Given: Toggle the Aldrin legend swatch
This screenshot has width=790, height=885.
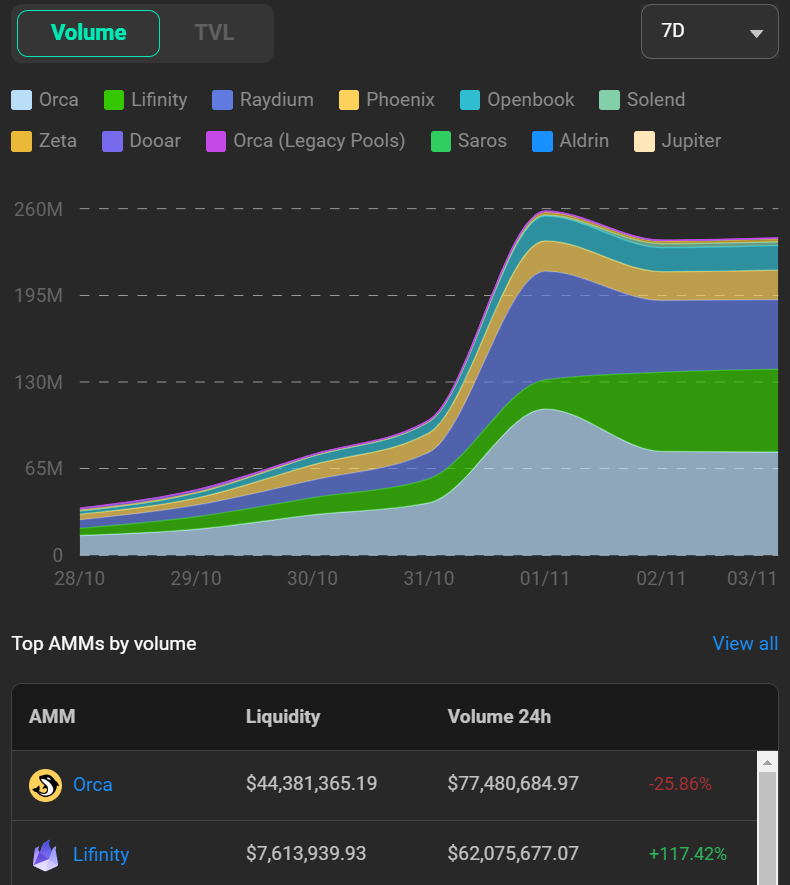Looking at the screenshot, I should coord(542,141).
